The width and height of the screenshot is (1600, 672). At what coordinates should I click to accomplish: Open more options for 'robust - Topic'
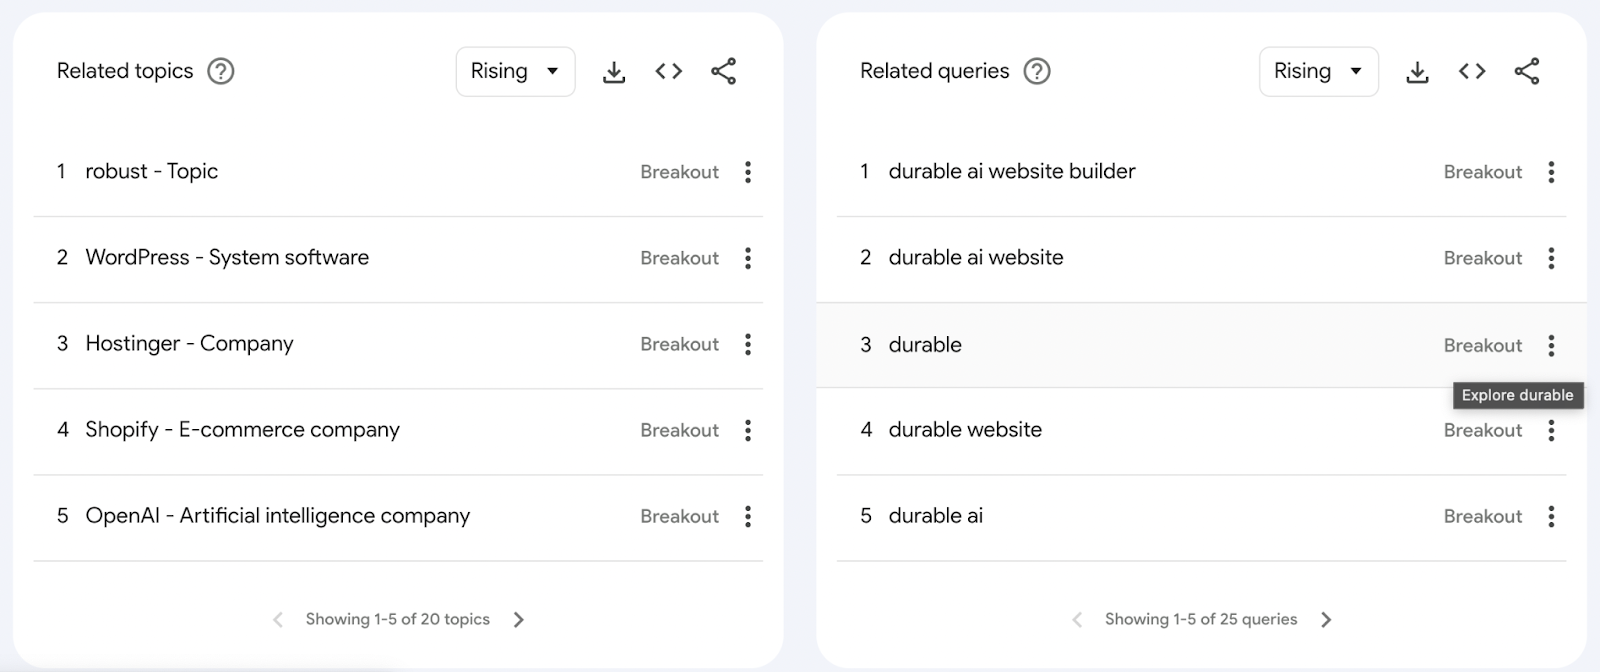pos(747,172)
